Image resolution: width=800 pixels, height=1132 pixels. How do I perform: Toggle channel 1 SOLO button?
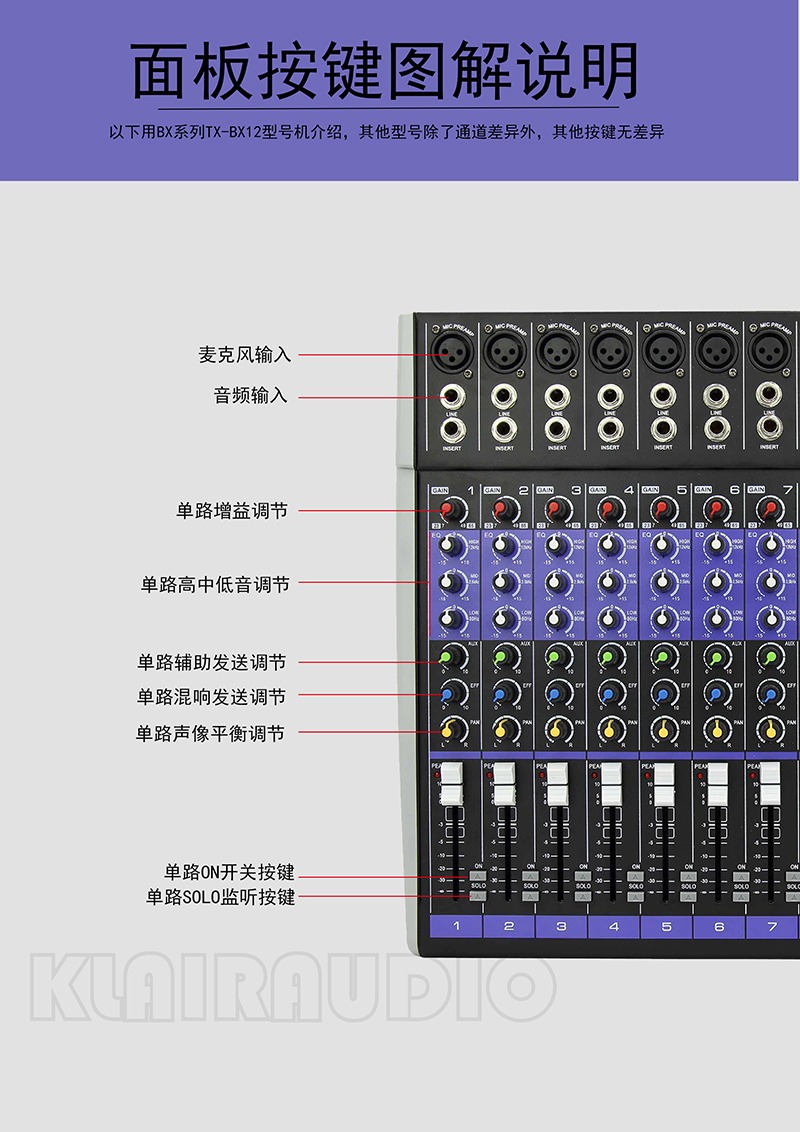click(477, 896)
